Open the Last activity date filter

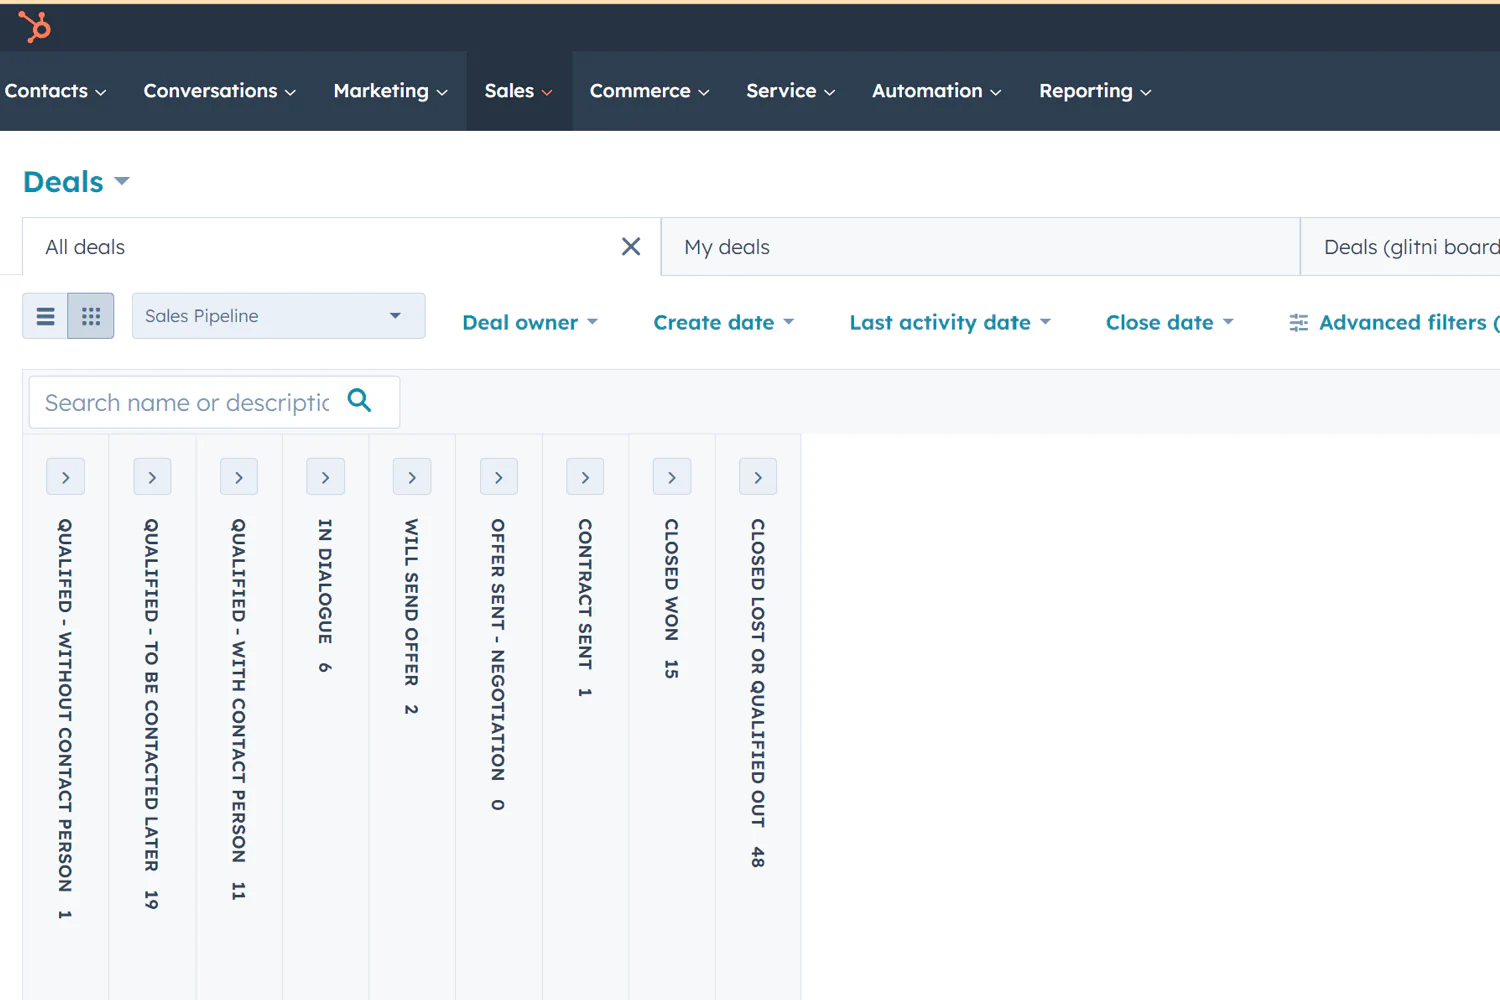(x=948, y=322)
